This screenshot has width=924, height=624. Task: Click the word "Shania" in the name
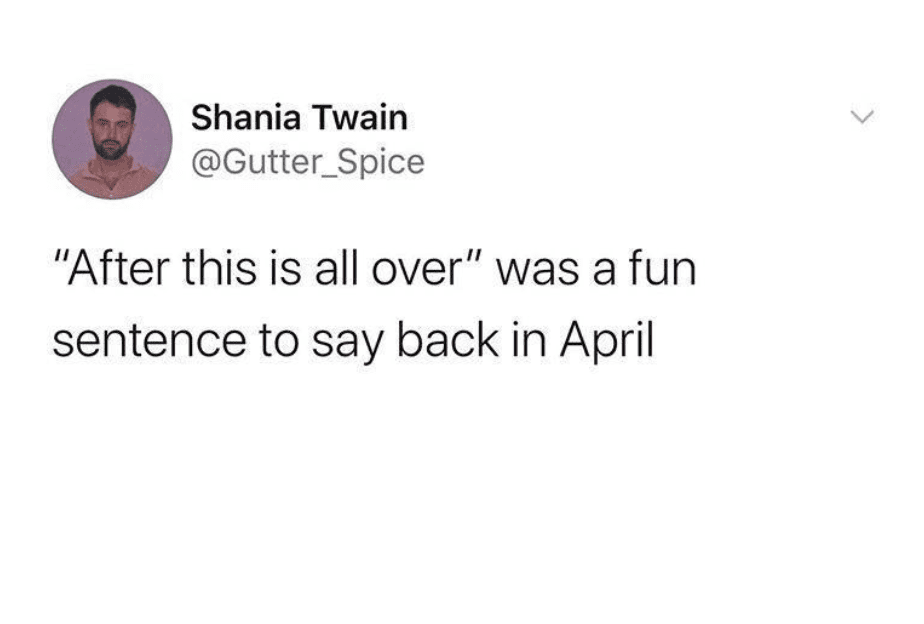point(246,117)
